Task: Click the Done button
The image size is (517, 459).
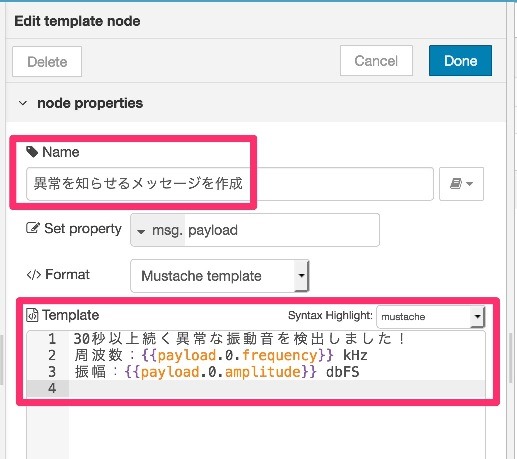Action: click(x=460, y=61)
